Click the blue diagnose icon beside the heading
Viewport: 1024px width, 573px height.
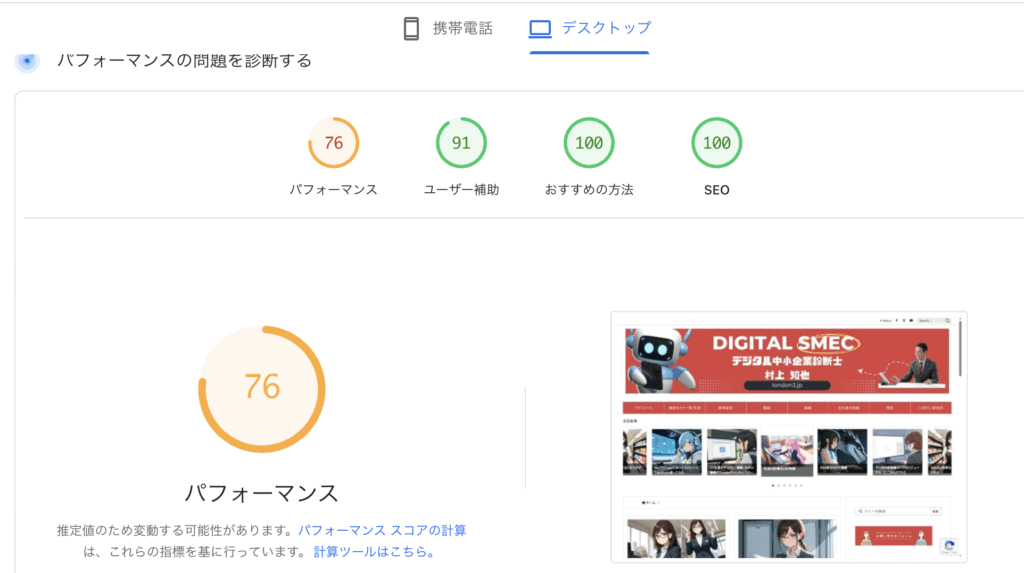27,61
